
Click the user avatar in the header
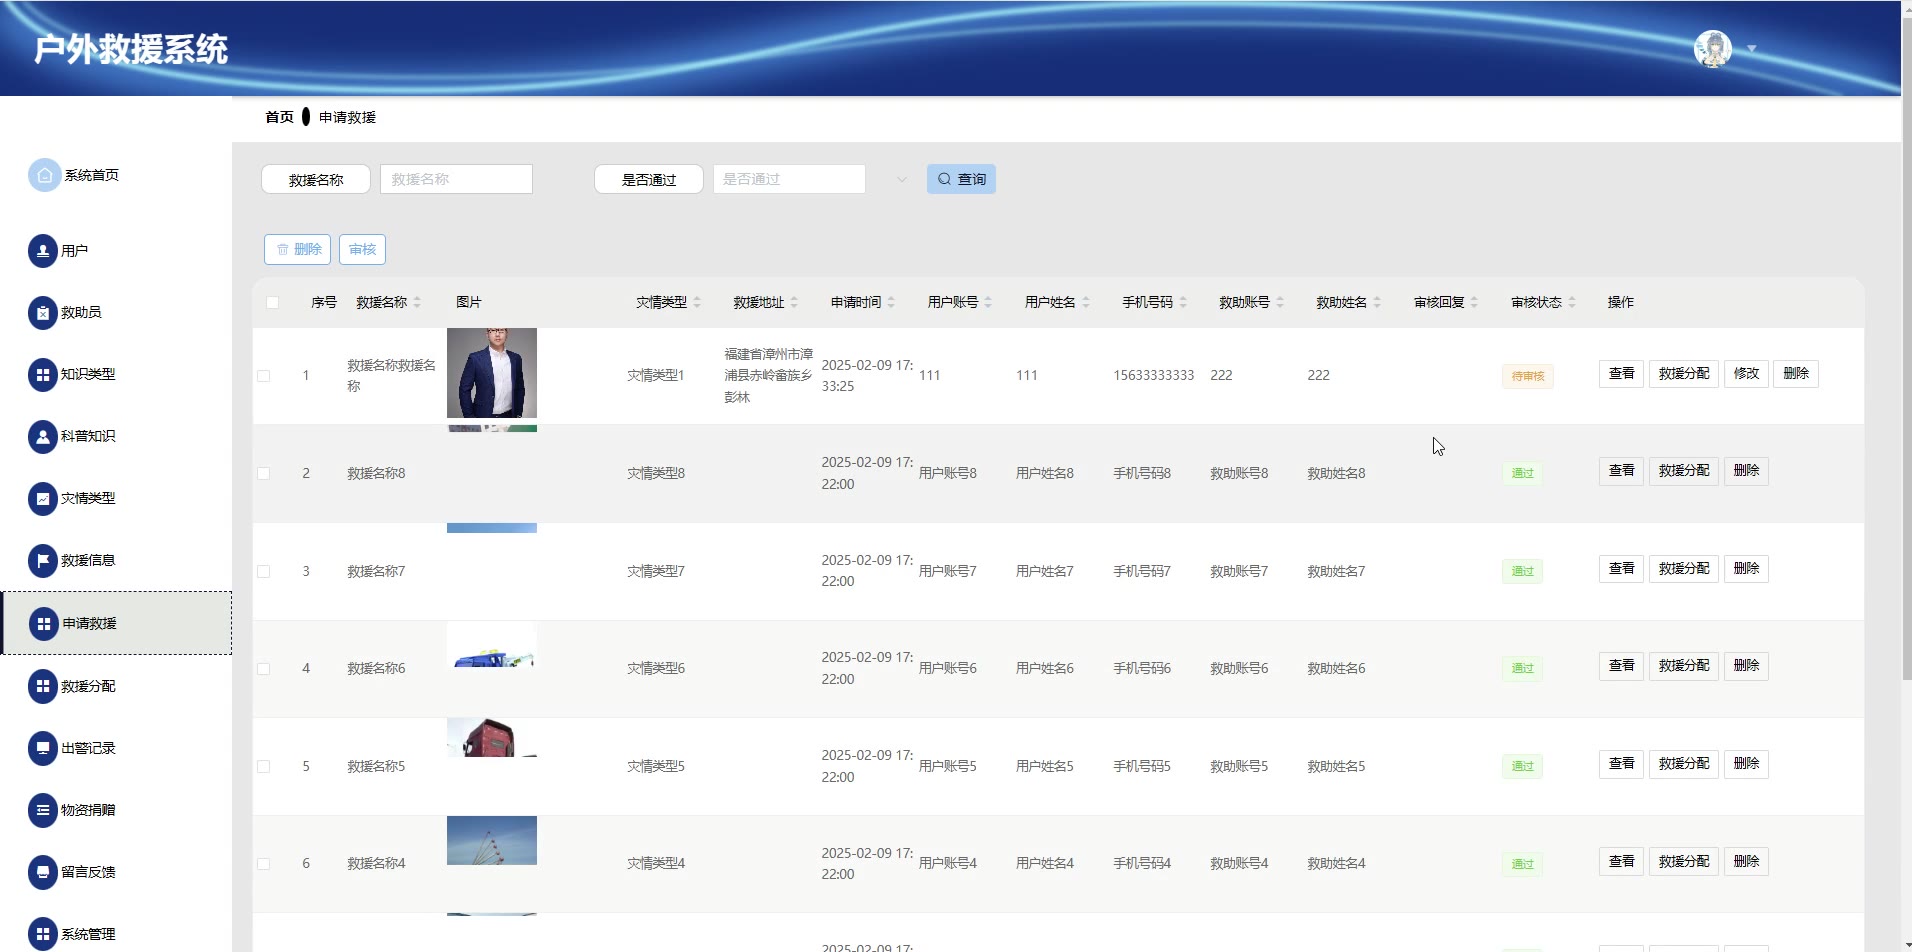click(1712, 48)
